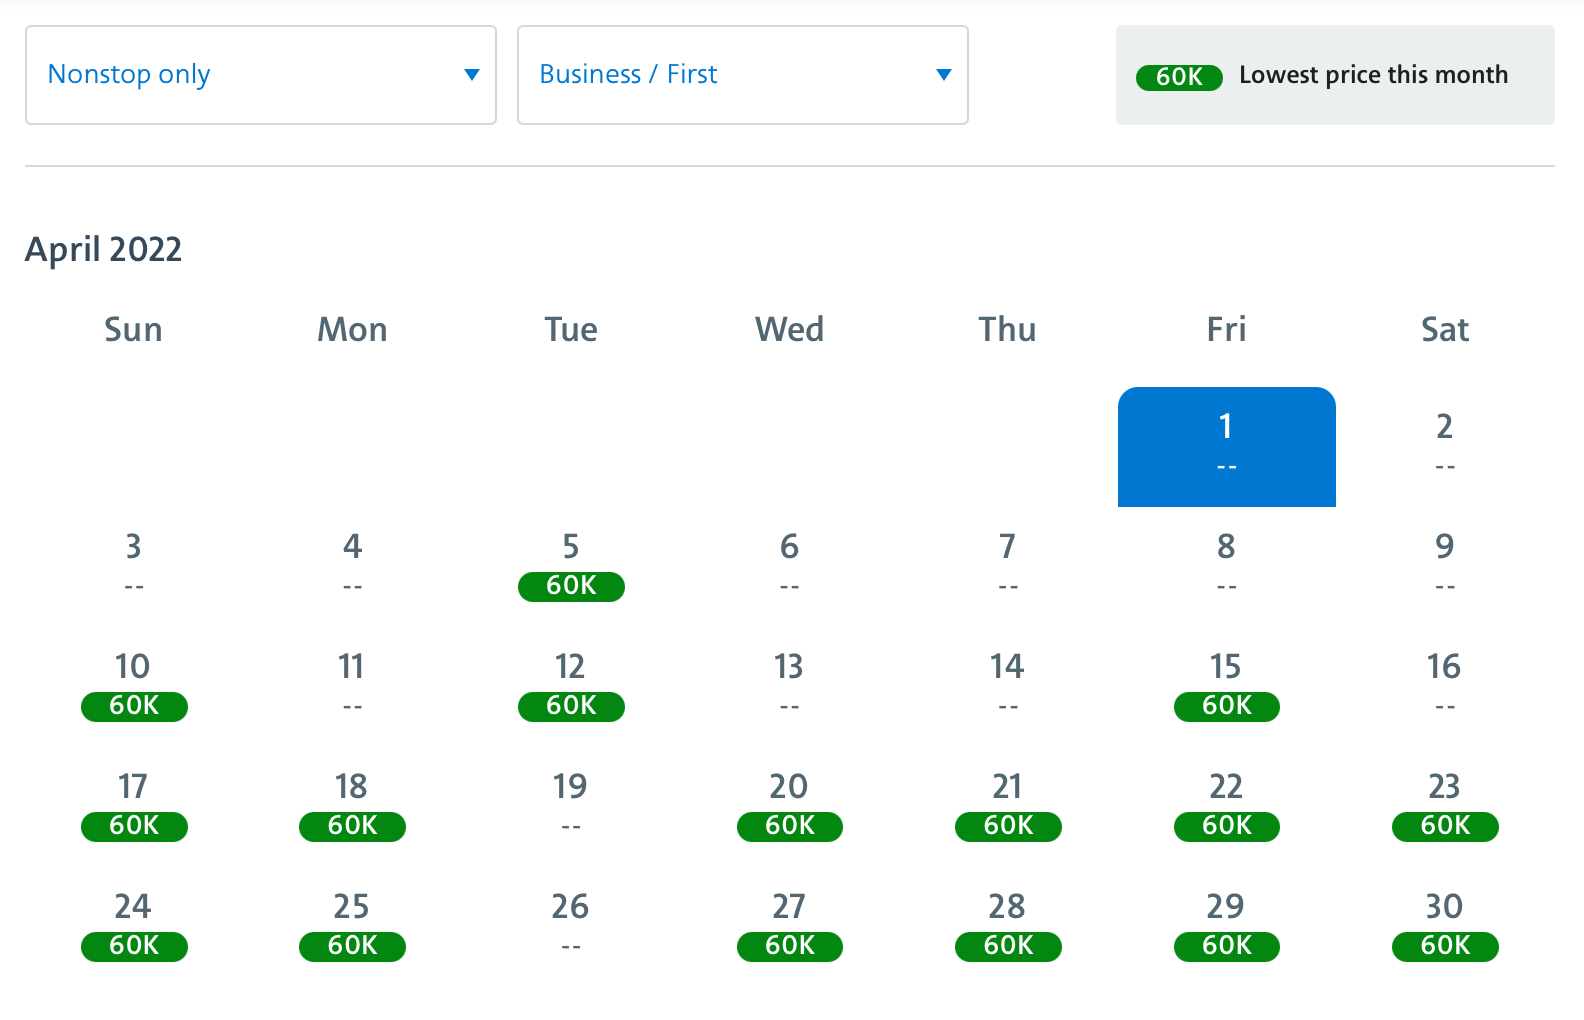Select April 26 date

571,927
